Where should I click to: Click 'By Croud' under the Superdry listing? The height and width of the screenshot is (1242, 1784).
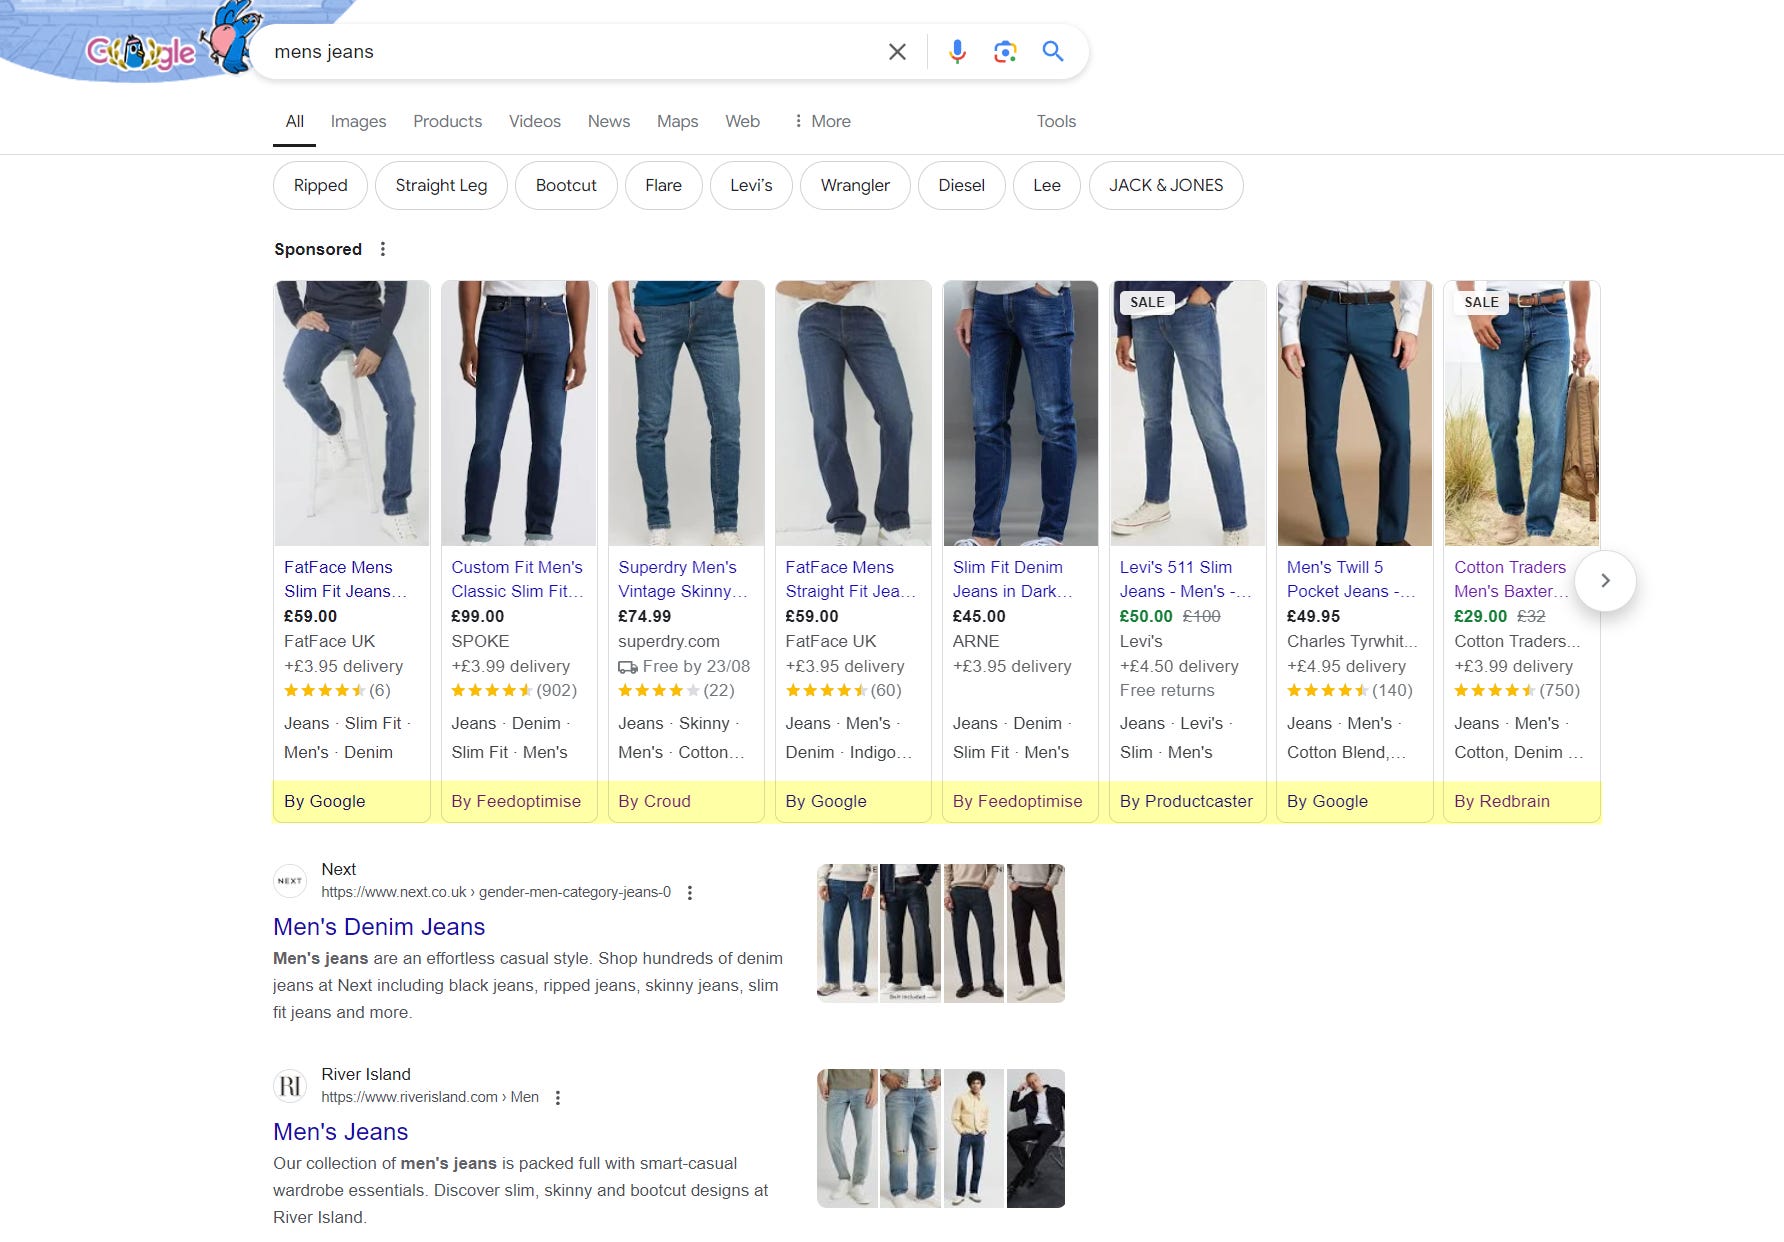click(x=654, y=801)
